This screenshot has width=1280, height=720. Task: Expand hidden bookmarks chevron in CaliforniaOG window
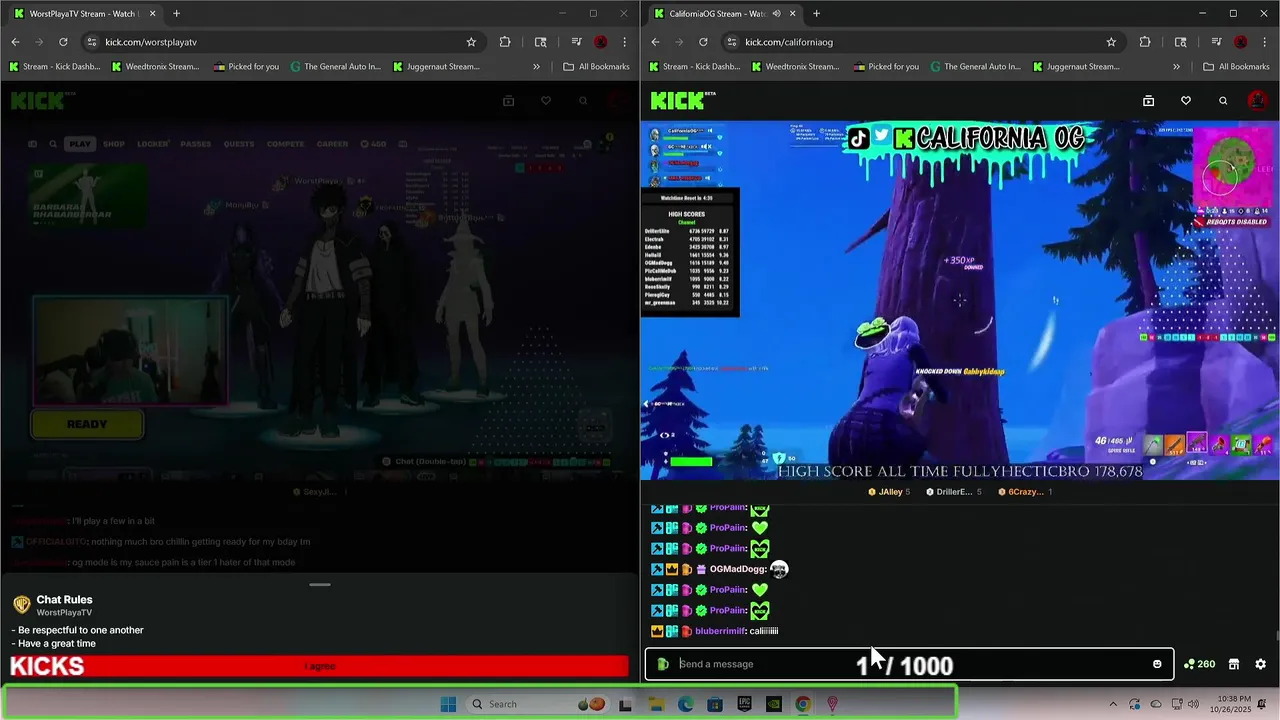tap(1176, 67)
